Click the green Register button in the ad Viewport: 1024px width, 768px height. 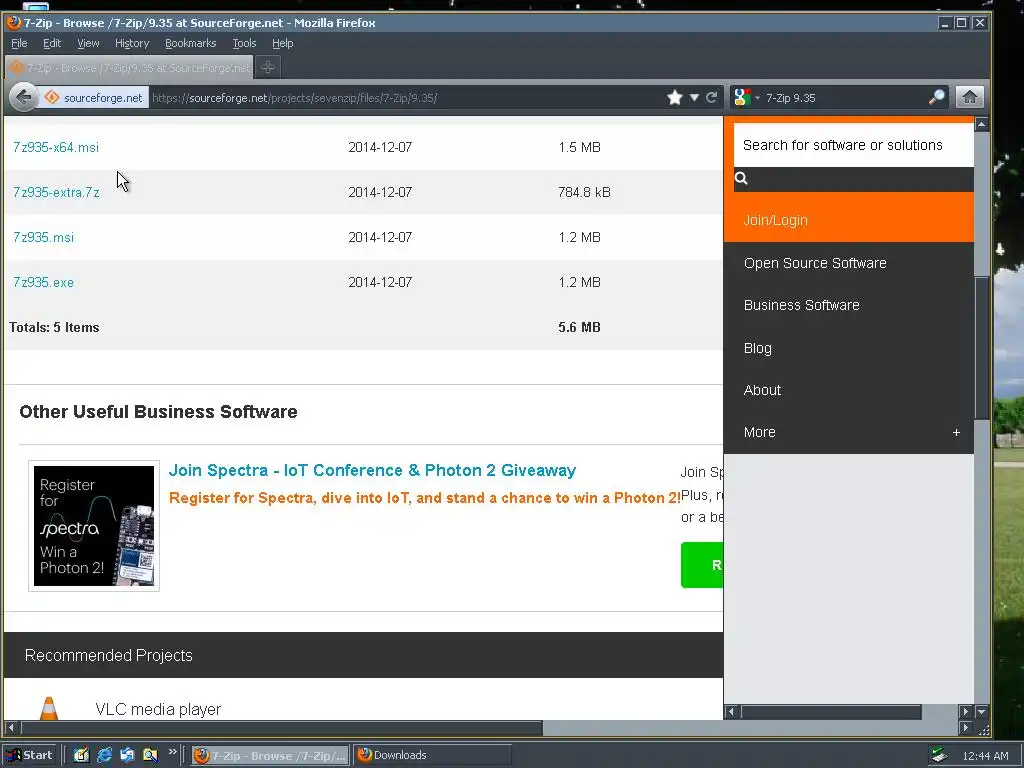702,565
